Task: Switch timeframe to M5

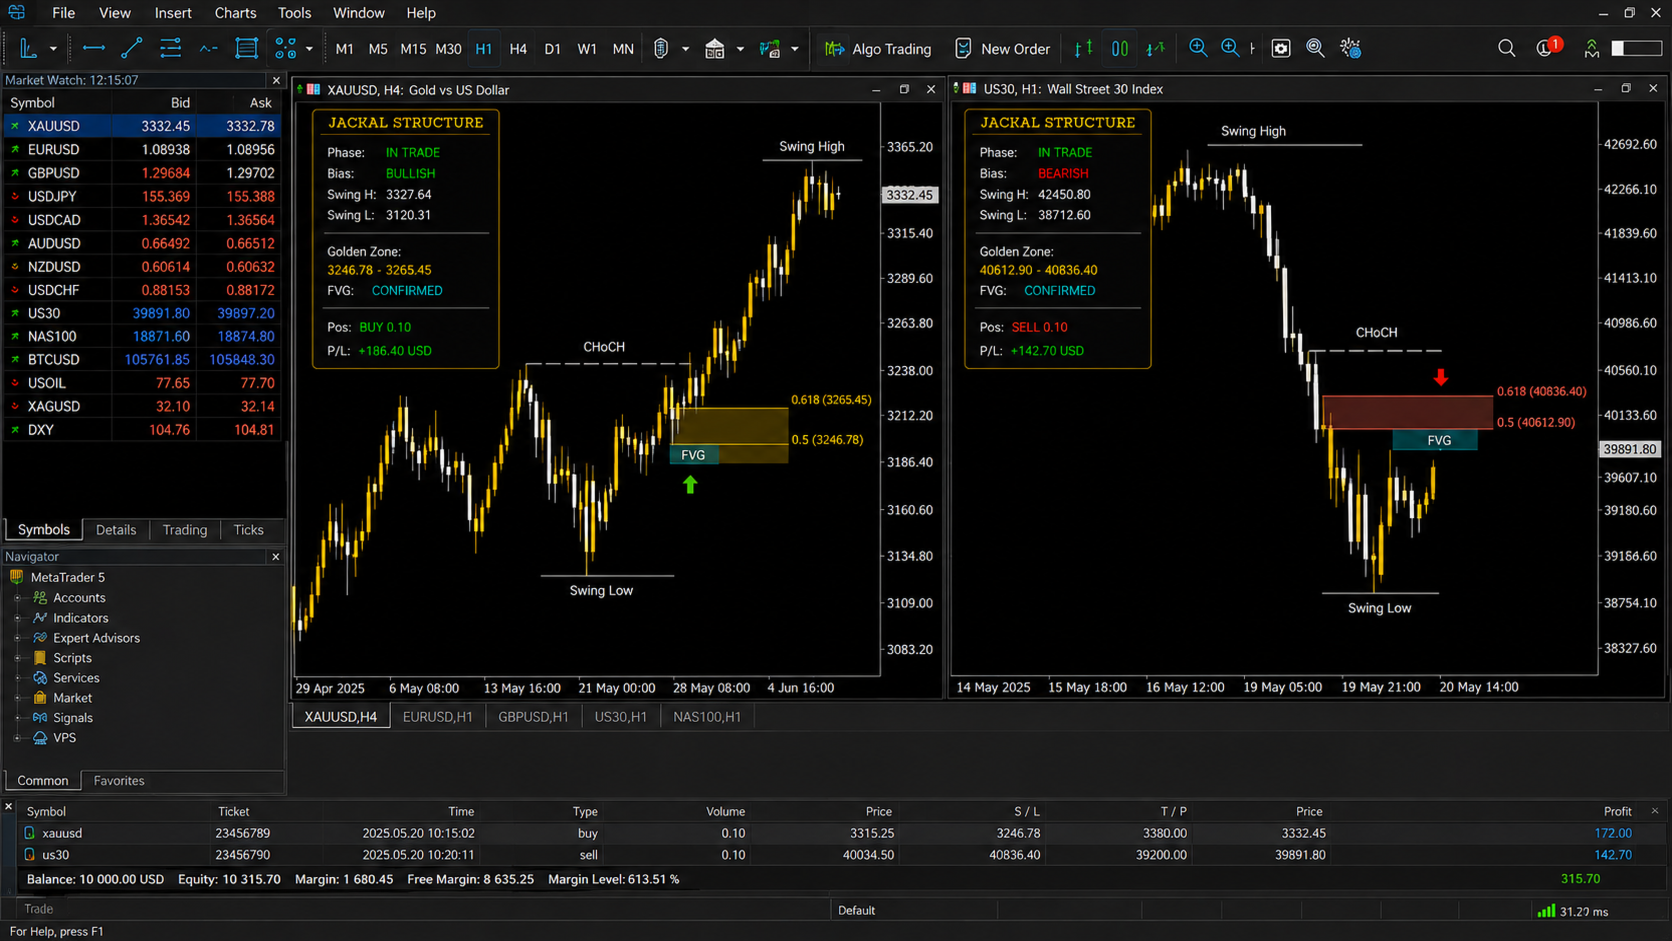Action: point(378,48)
